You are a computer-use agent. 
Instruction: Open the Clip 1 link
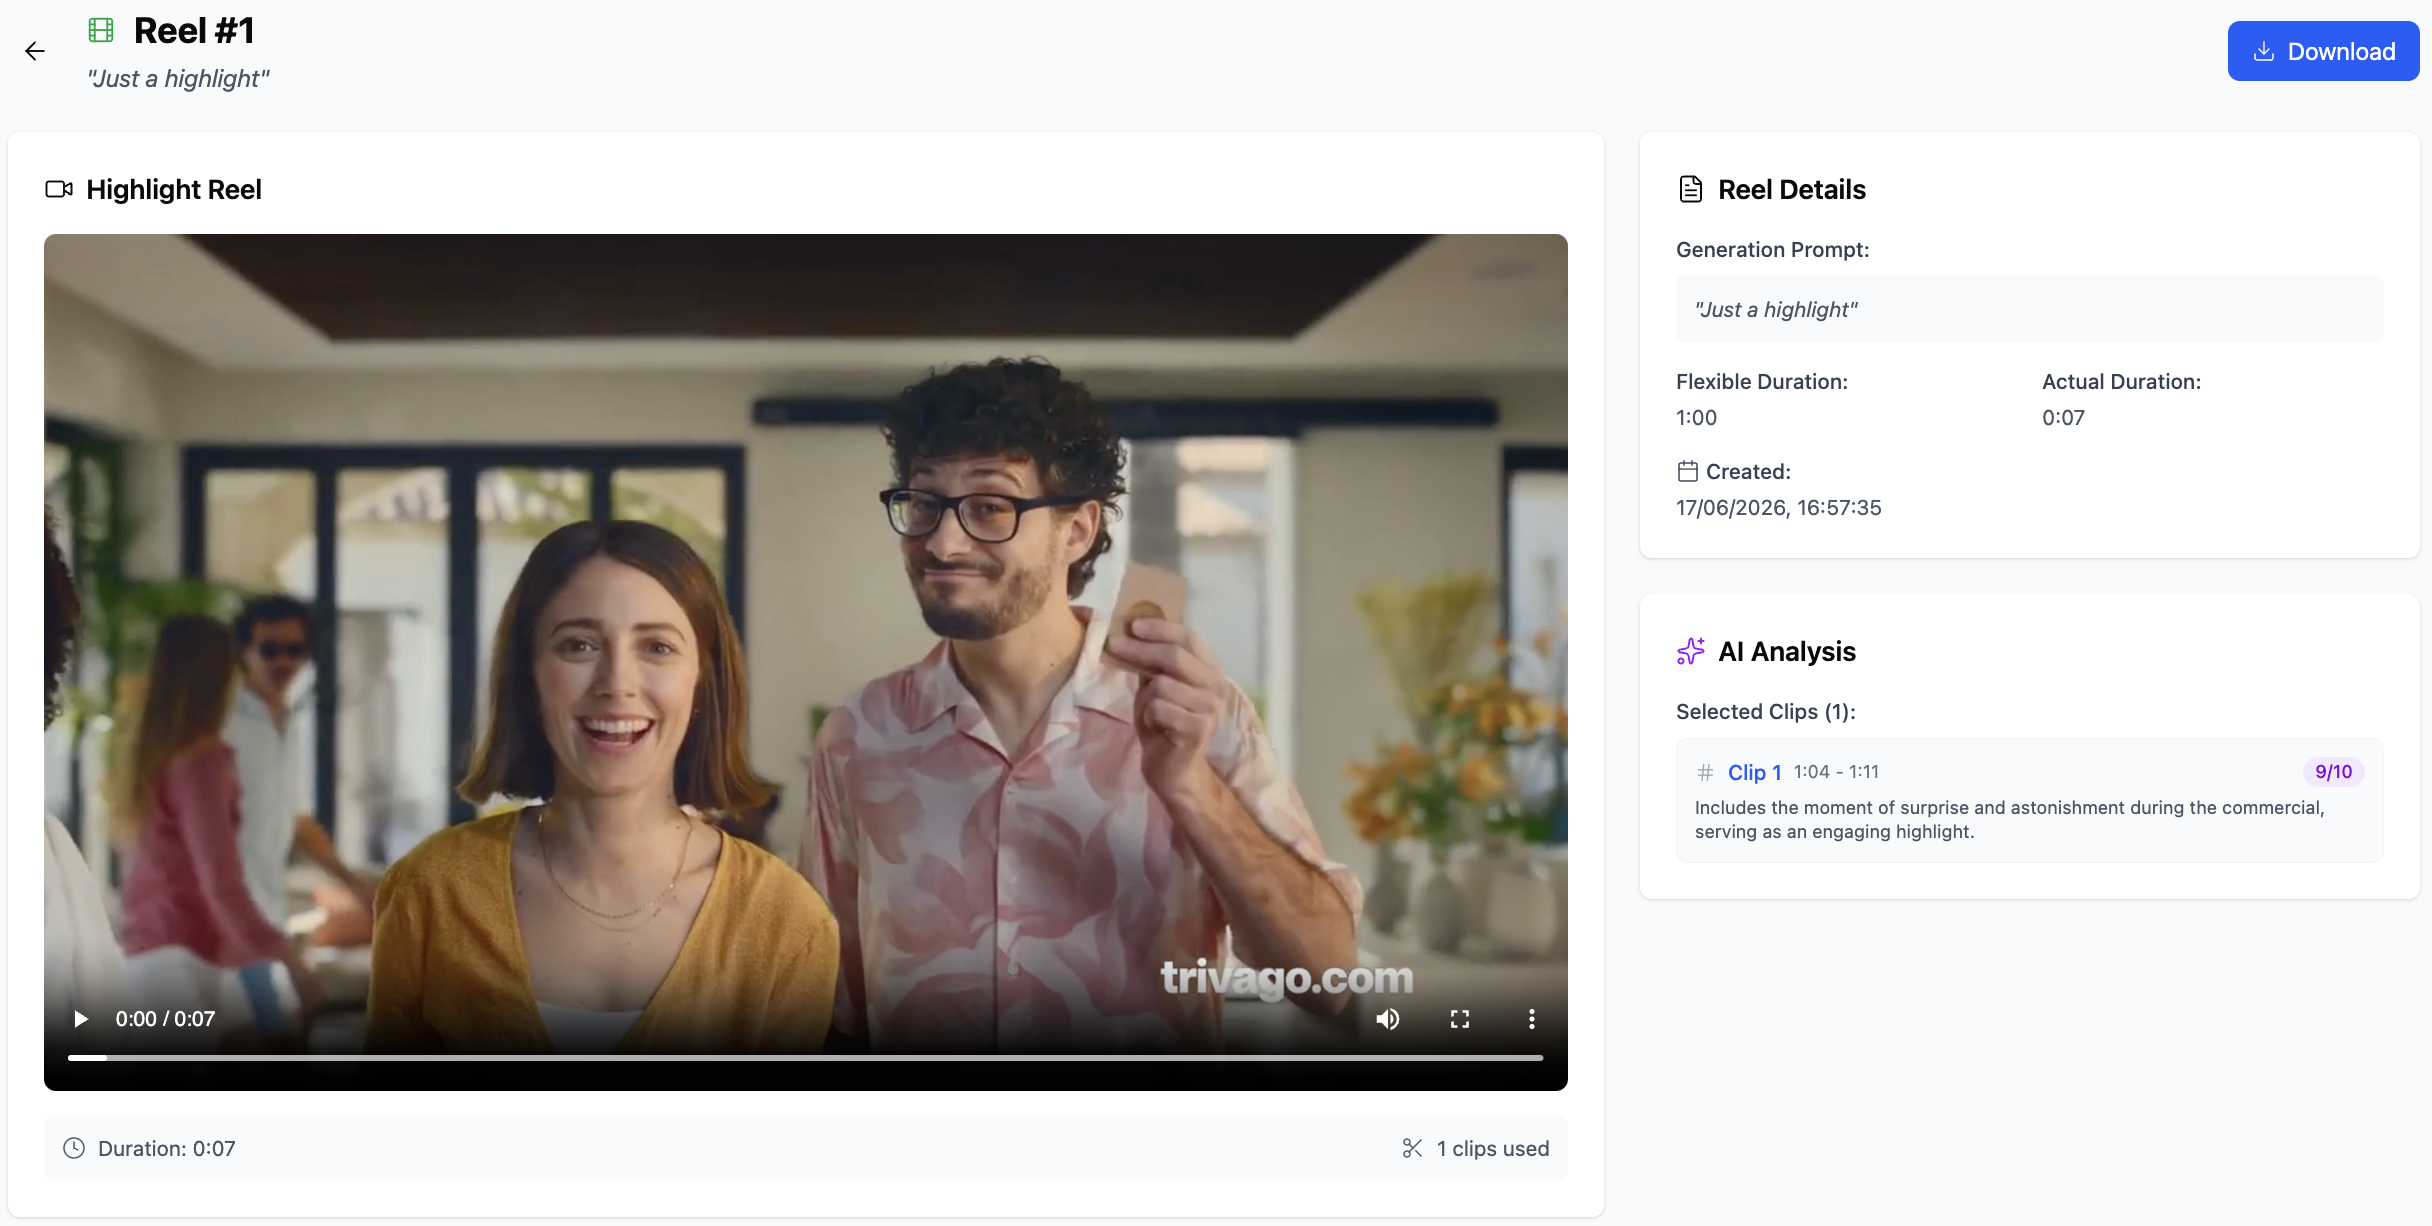[1754, 772]
